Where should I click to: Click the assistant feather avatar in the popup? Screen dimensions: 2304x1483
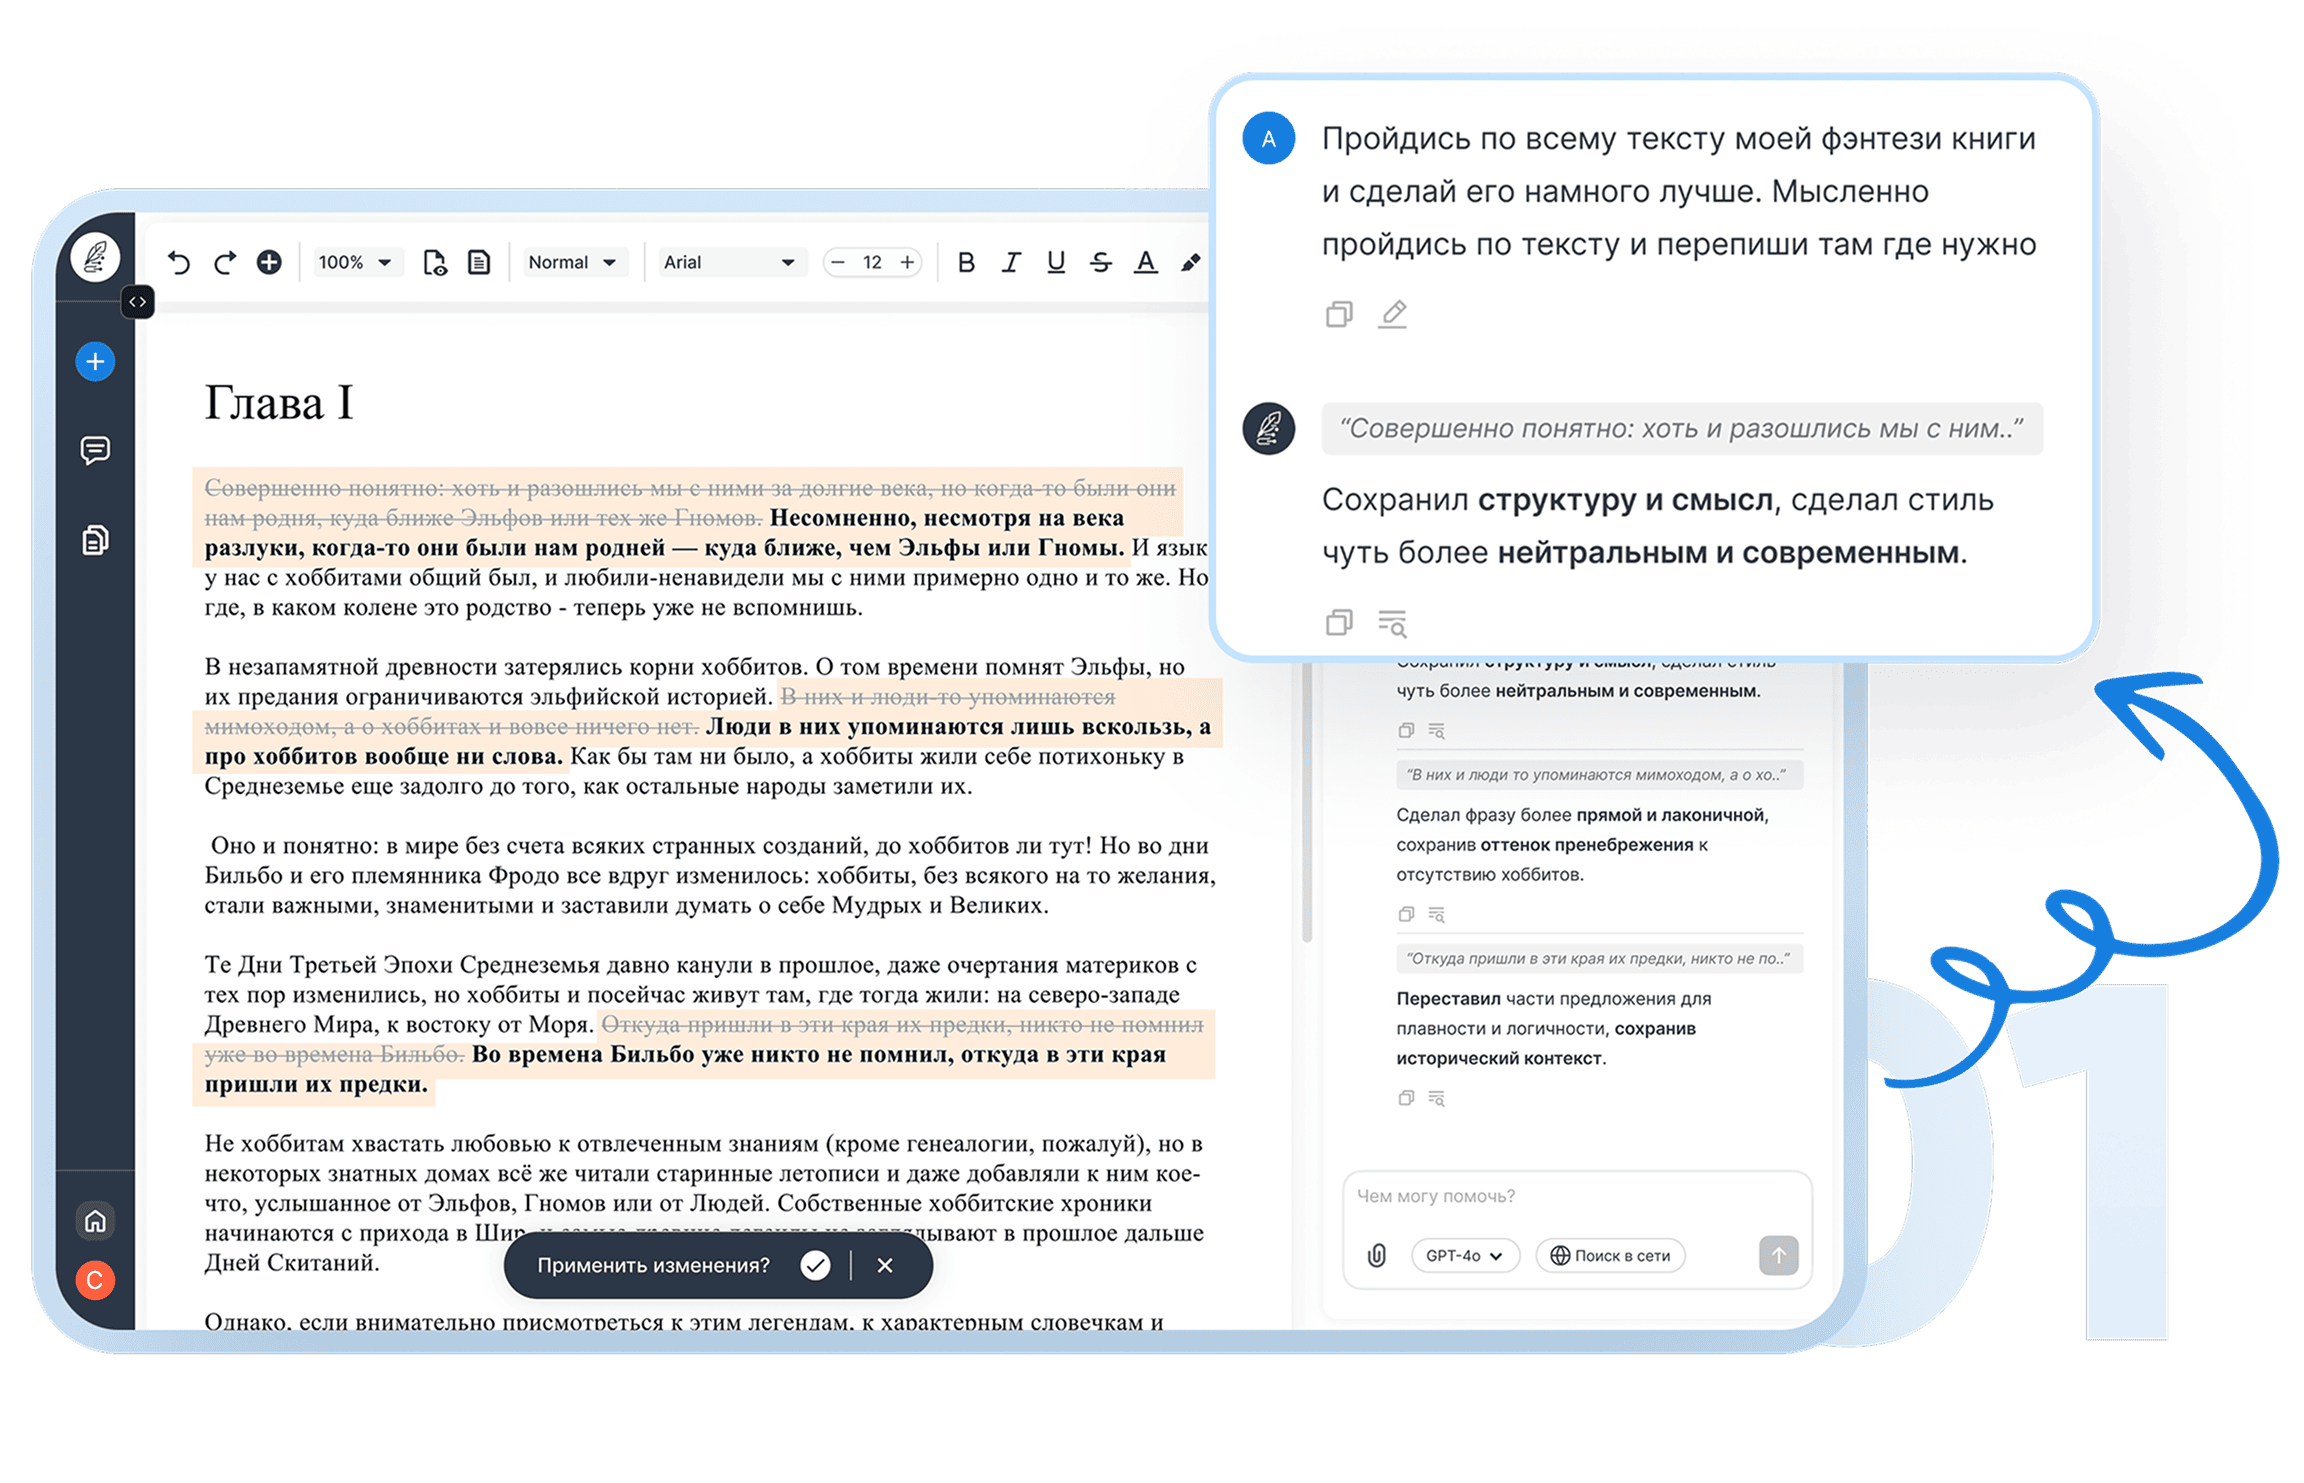click(x=1268, y=428)
